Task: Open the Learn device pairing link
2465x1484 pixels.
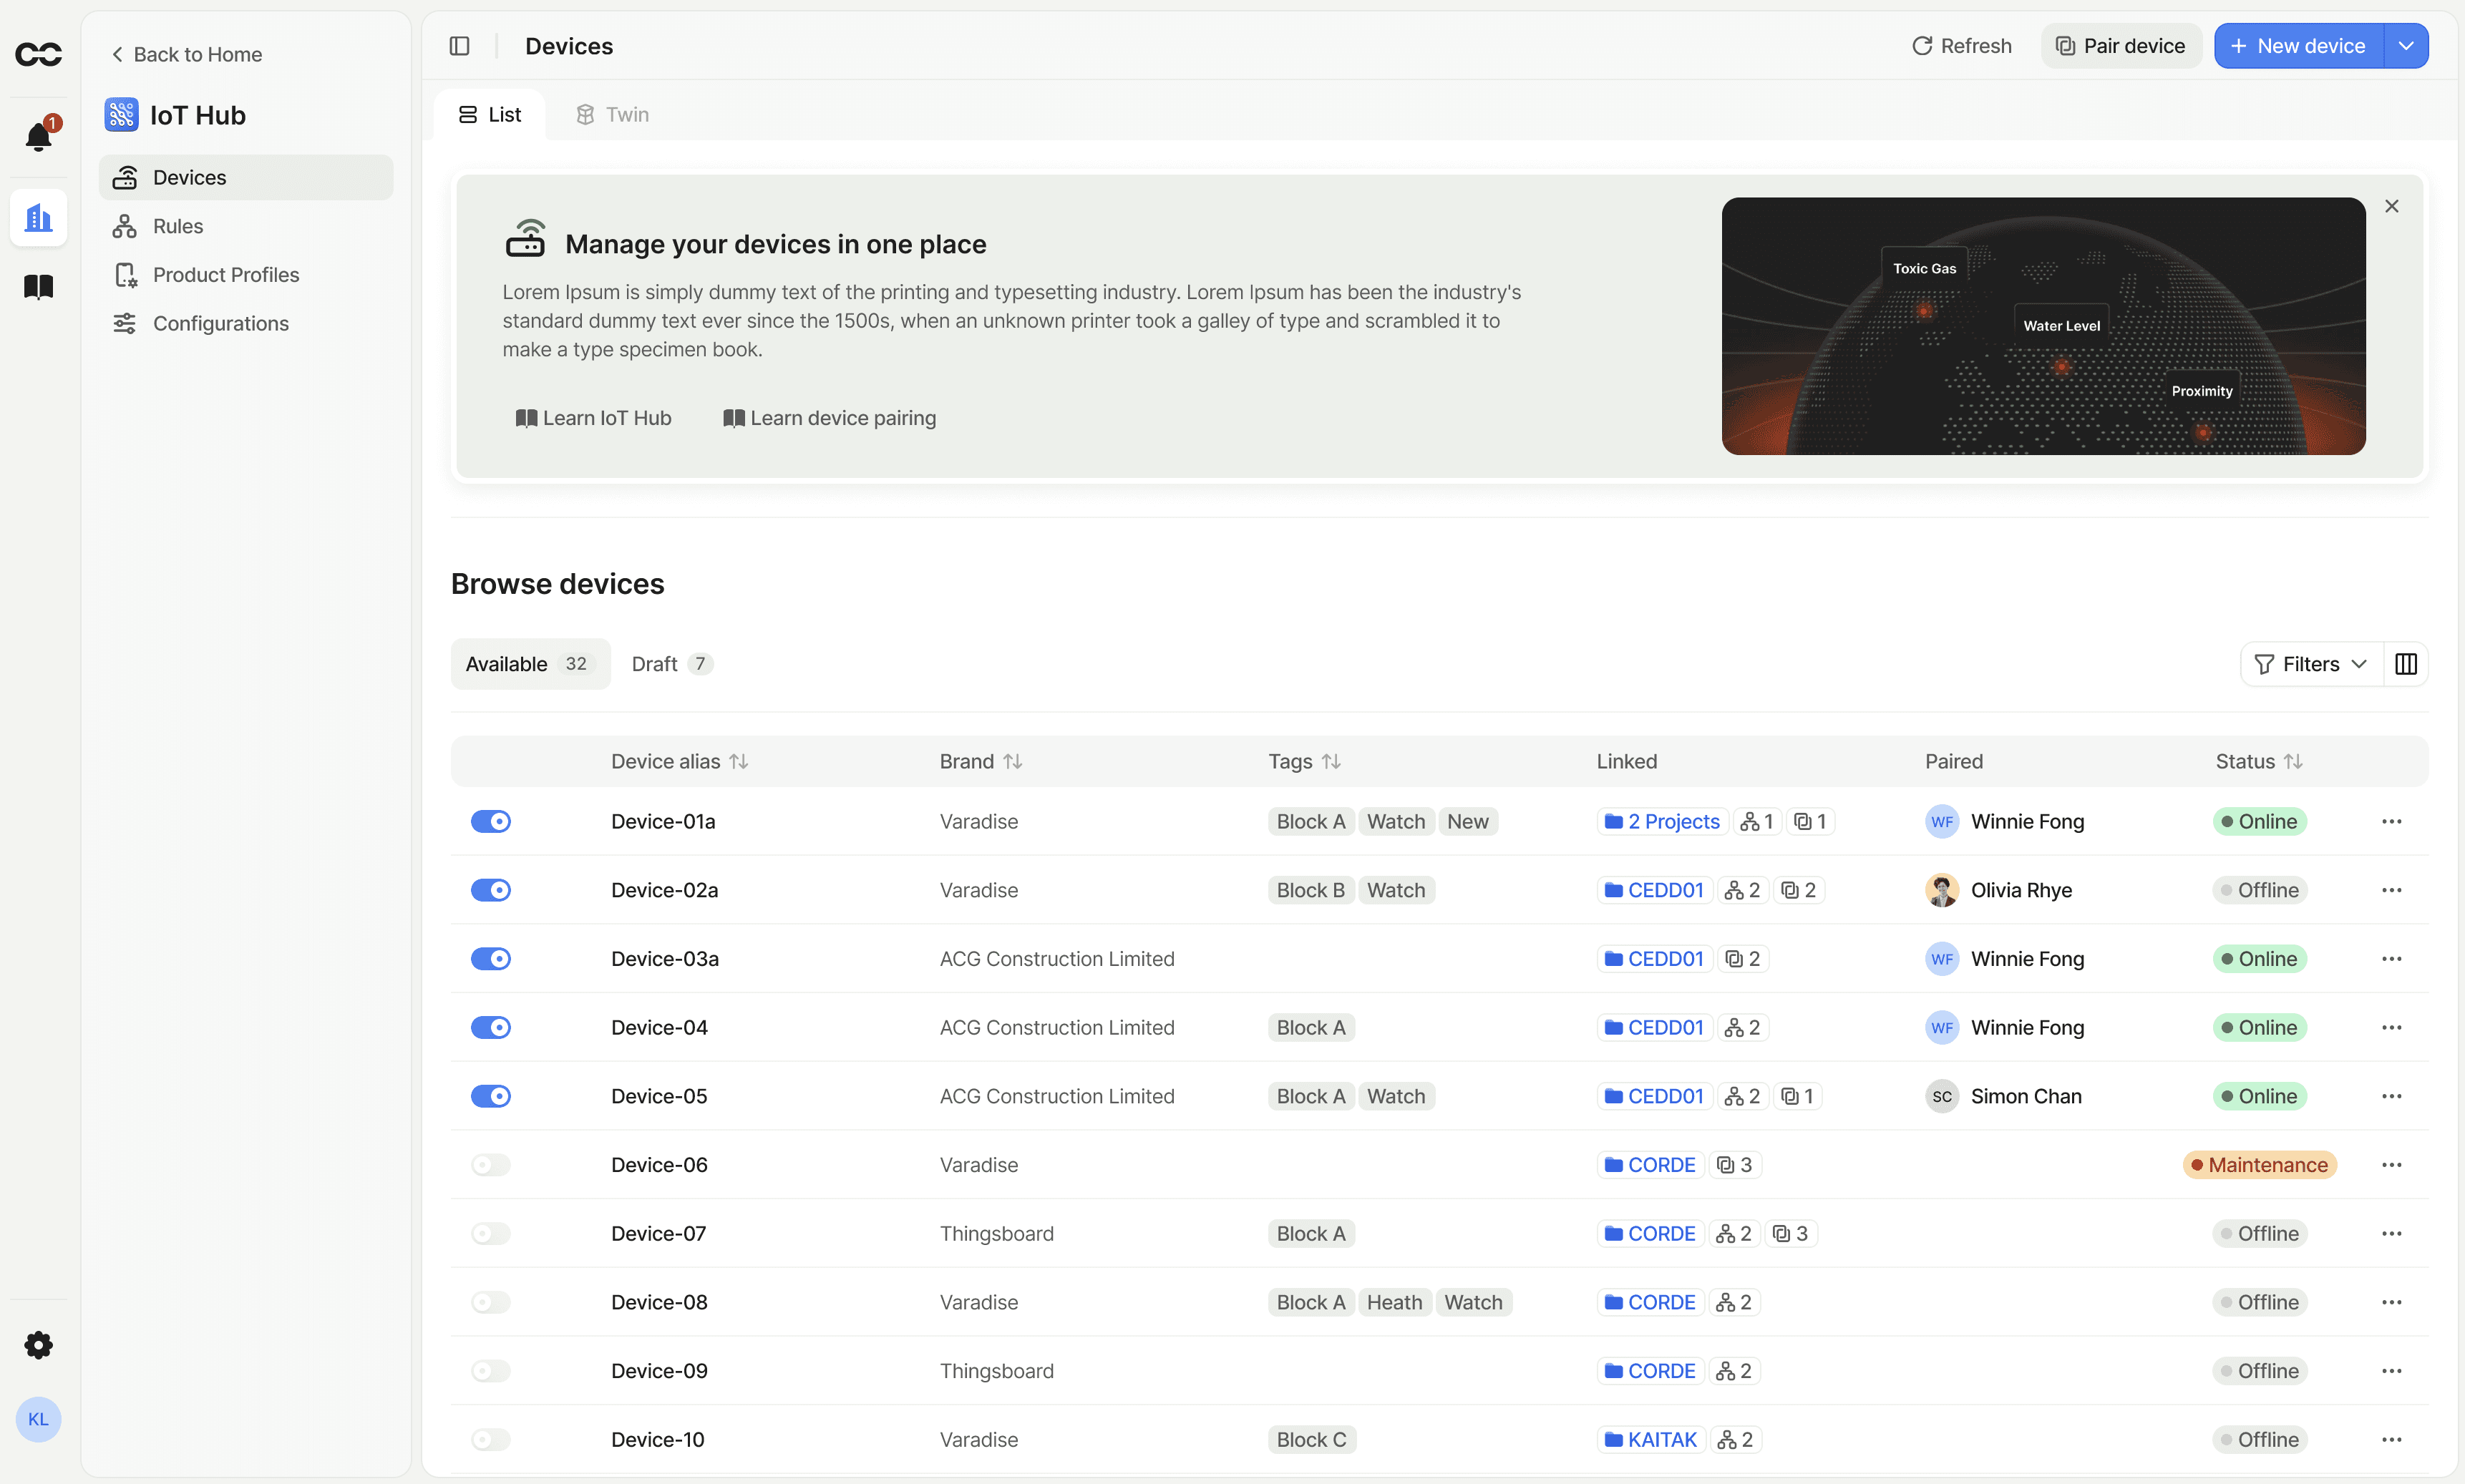Action: pyautogui.click(x=829, y=418)
